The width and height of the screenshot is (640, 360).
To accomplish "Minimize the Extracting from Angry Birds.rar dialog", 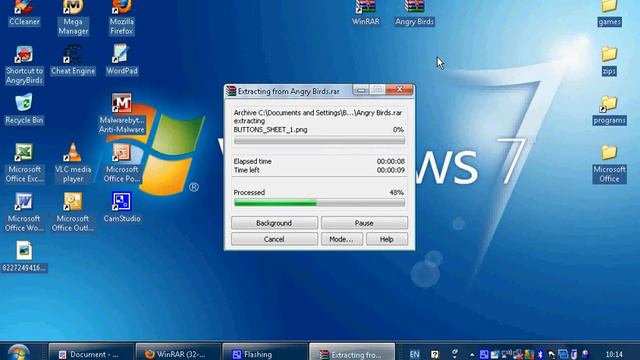I will pyautogui.click(x=361, y=90).
